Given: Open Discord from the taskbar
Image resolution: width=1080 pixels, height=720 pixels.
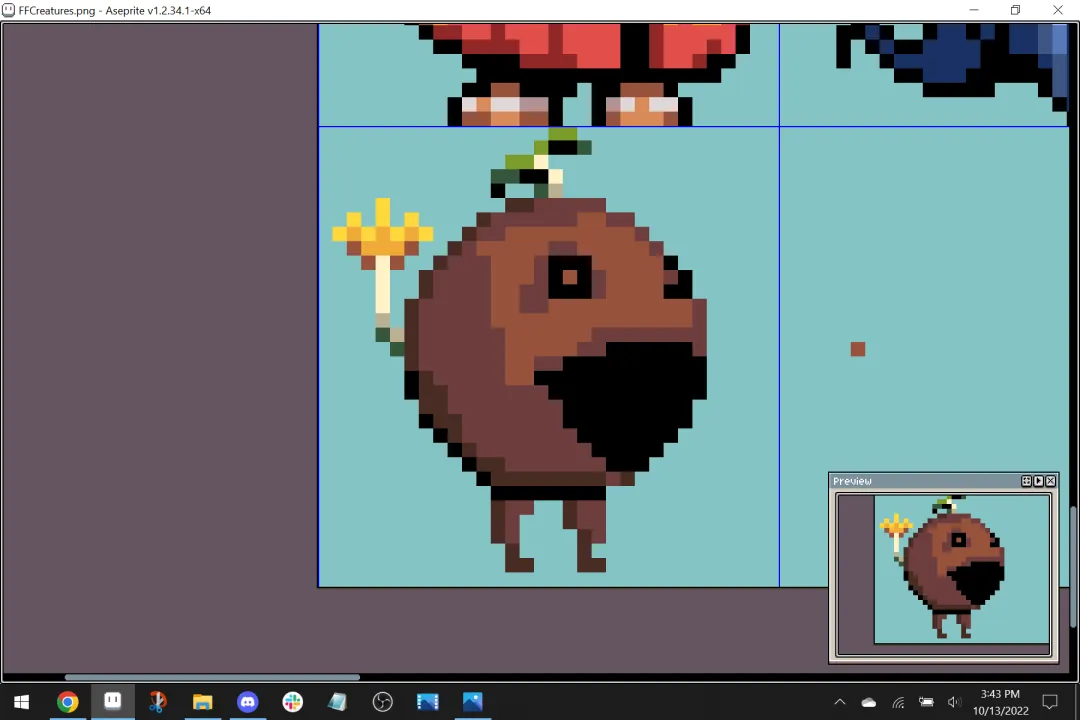Looking at the screenshot, I should pos(248,702).
